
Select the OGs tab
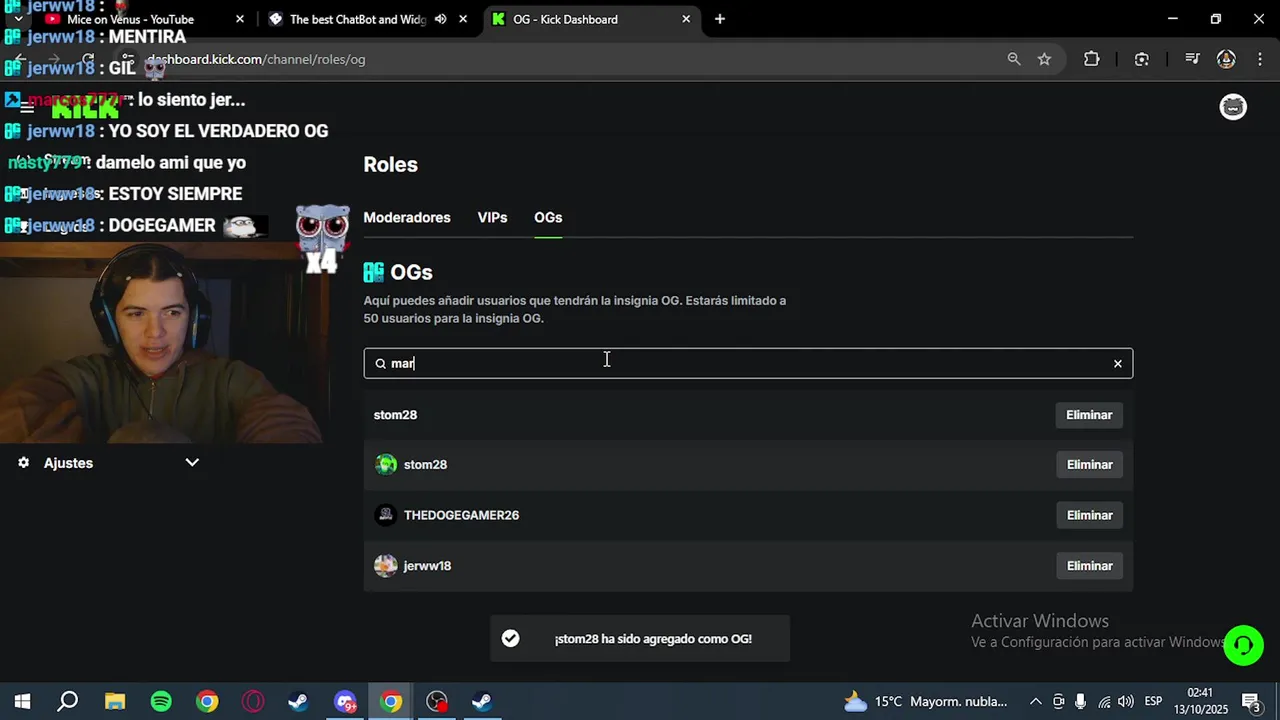coord(548,217)
